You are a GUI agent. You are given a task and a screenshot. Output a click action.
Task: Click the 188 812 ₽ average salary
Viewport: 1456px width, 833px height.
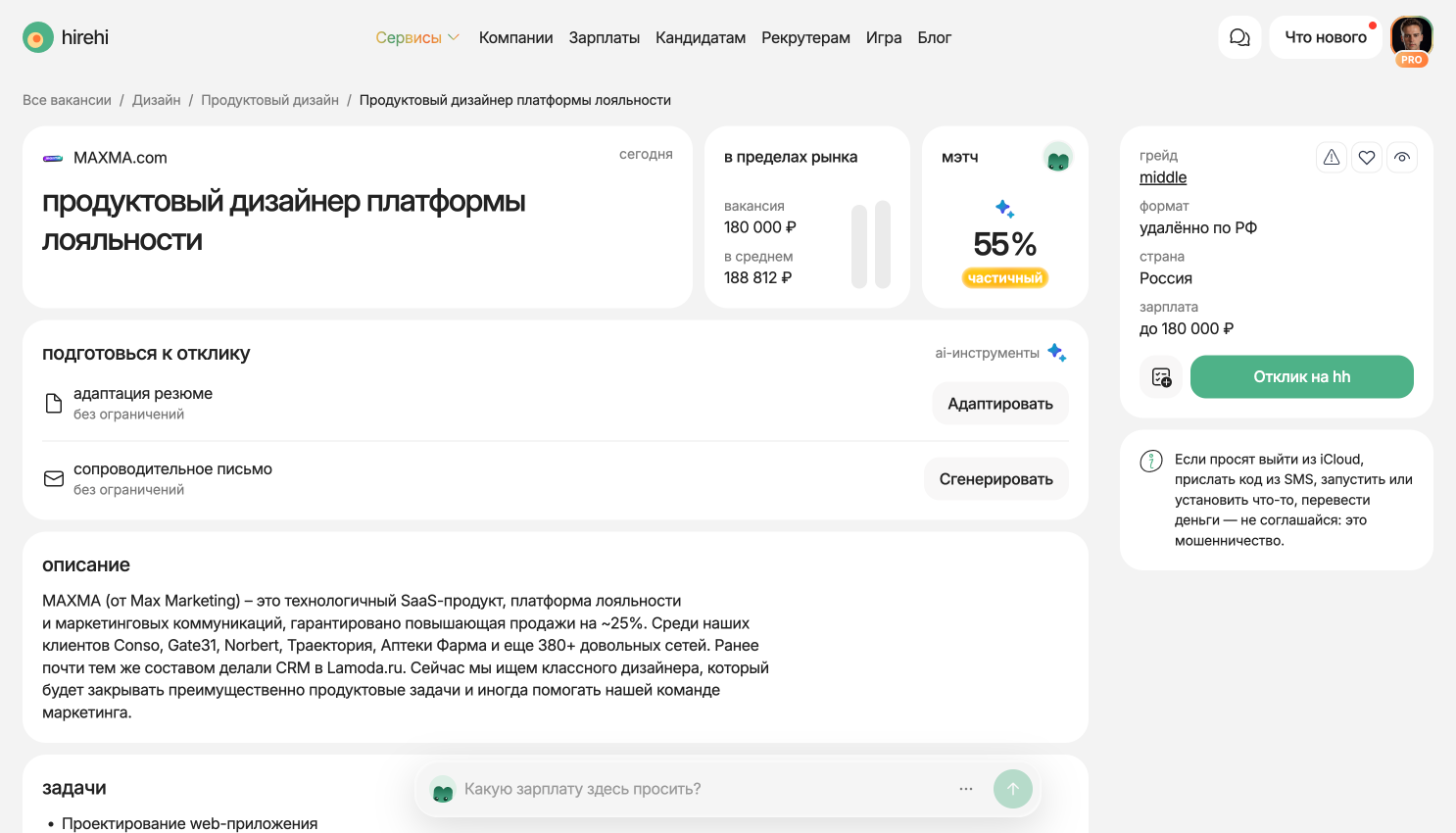(x=758, y=278)
